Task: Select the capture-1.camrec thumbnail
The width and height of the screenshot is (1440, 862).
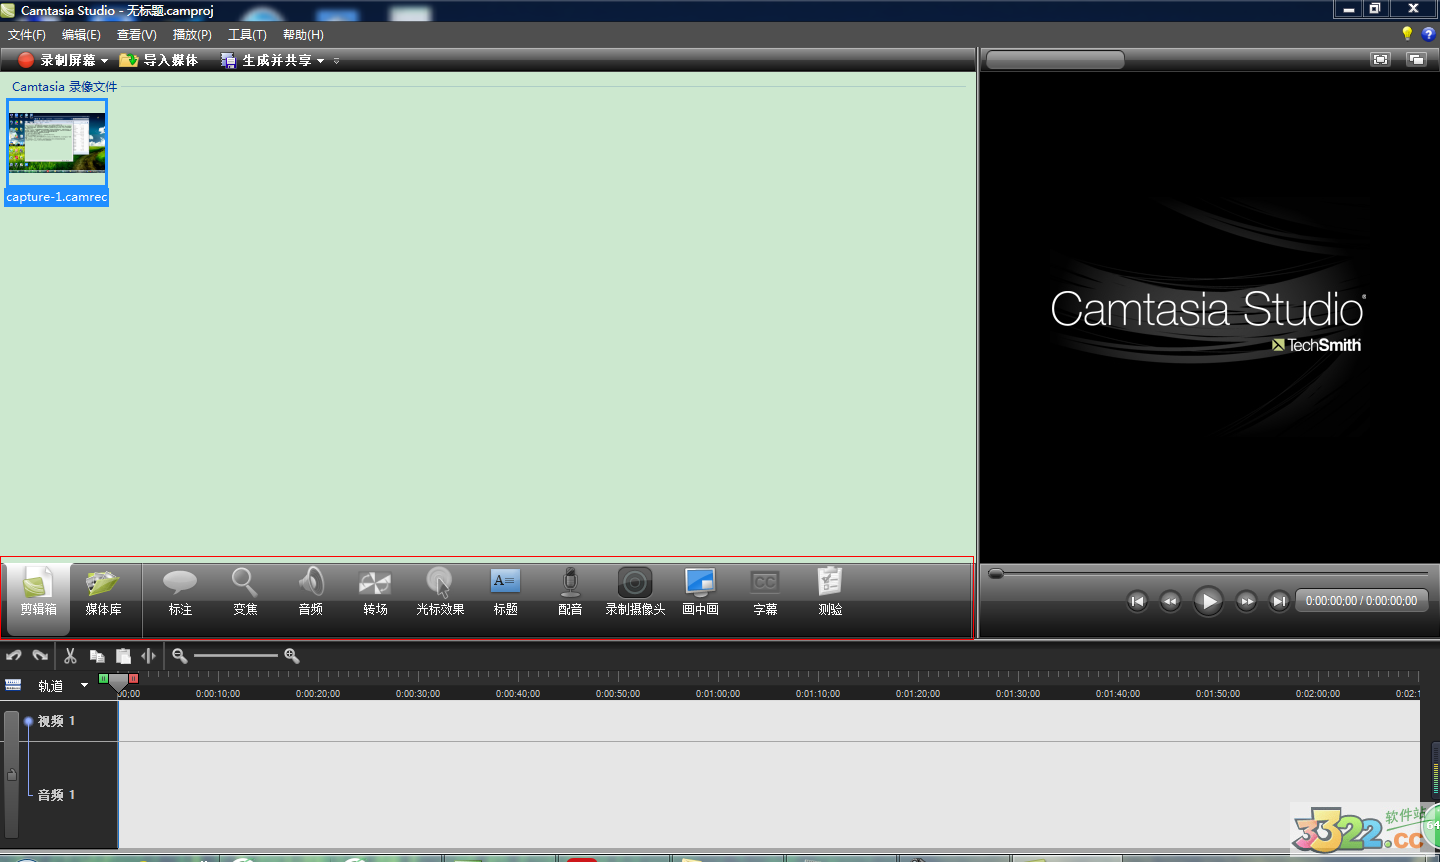Action: [57, 143]
